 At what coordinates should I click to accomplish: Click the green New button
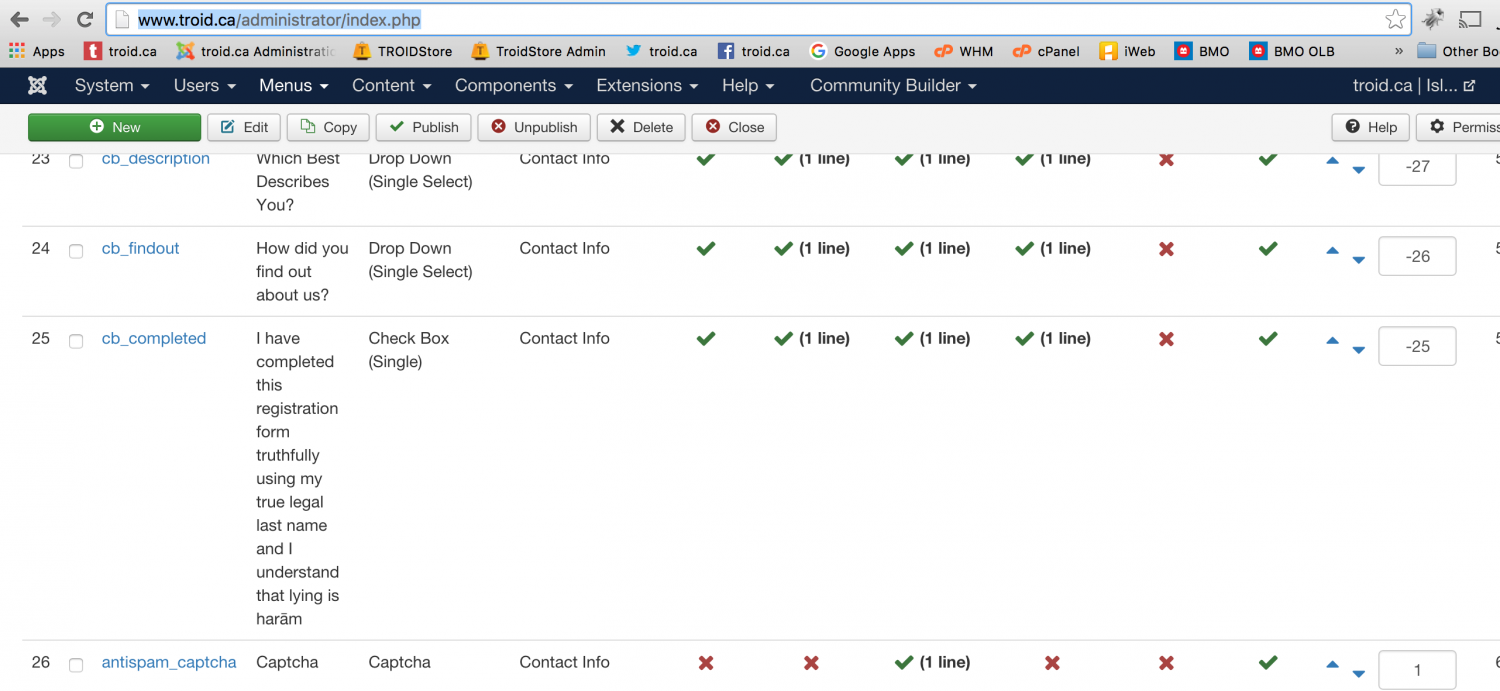114,127
